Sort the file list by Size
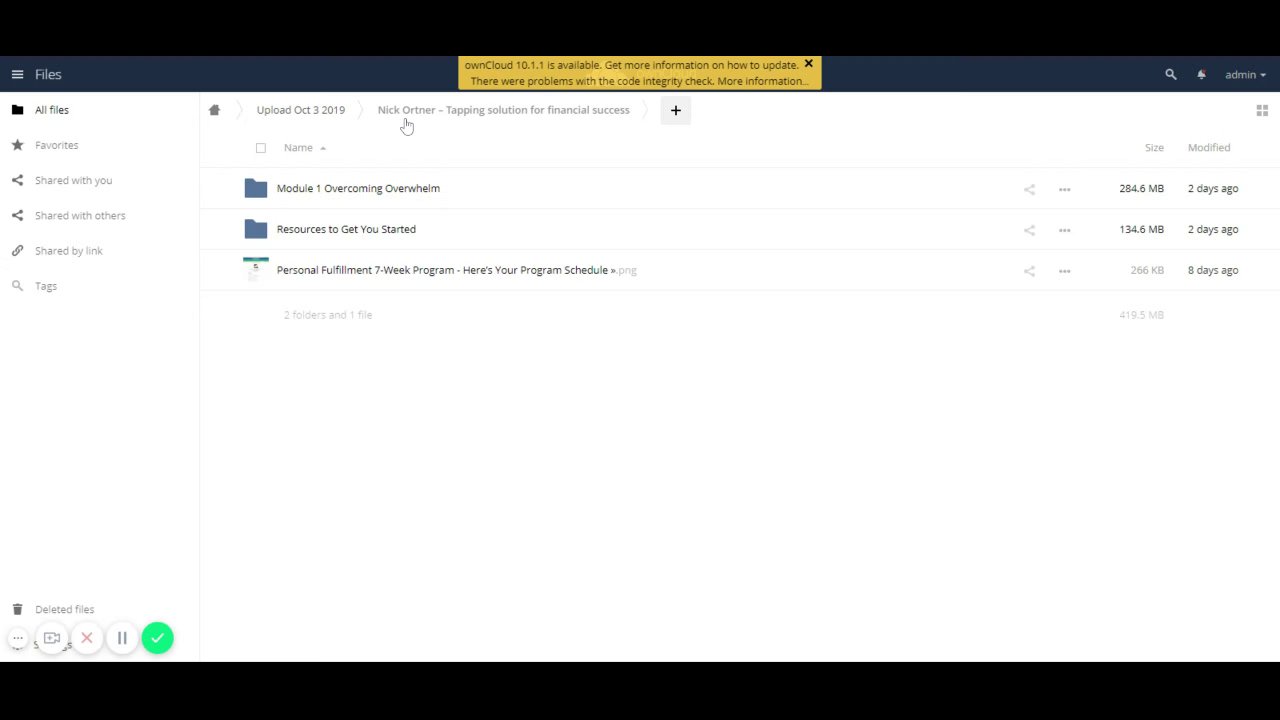 pos(1154,147)
